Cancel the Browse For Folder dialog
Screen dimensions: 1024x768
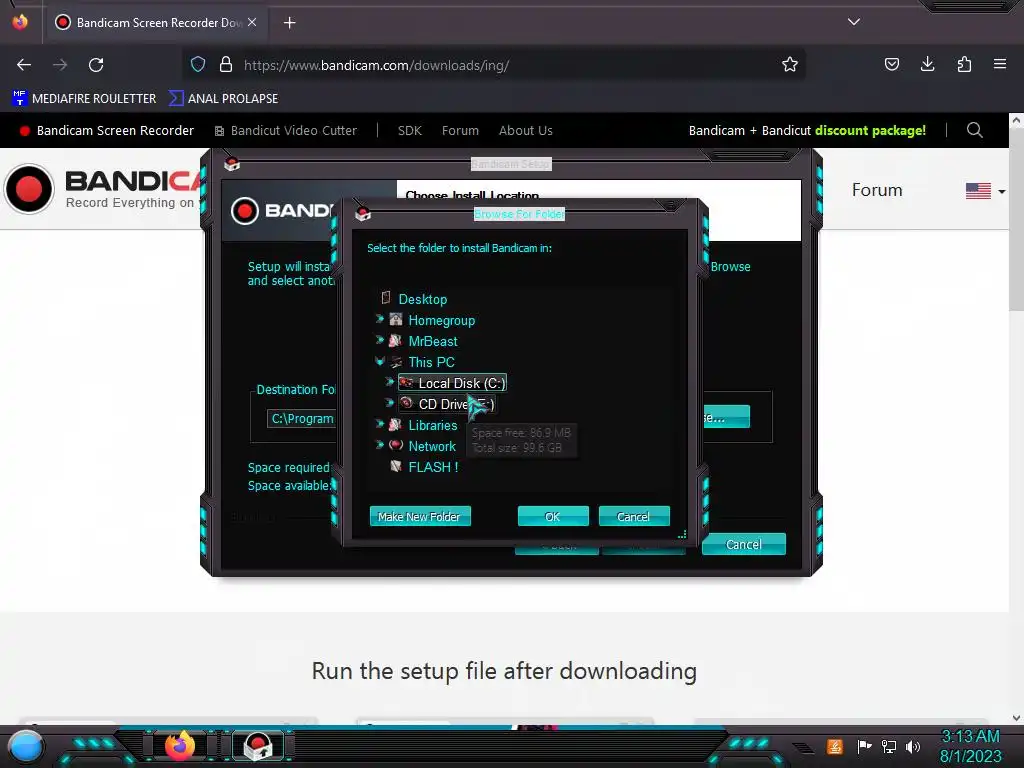tap(634, 517)
